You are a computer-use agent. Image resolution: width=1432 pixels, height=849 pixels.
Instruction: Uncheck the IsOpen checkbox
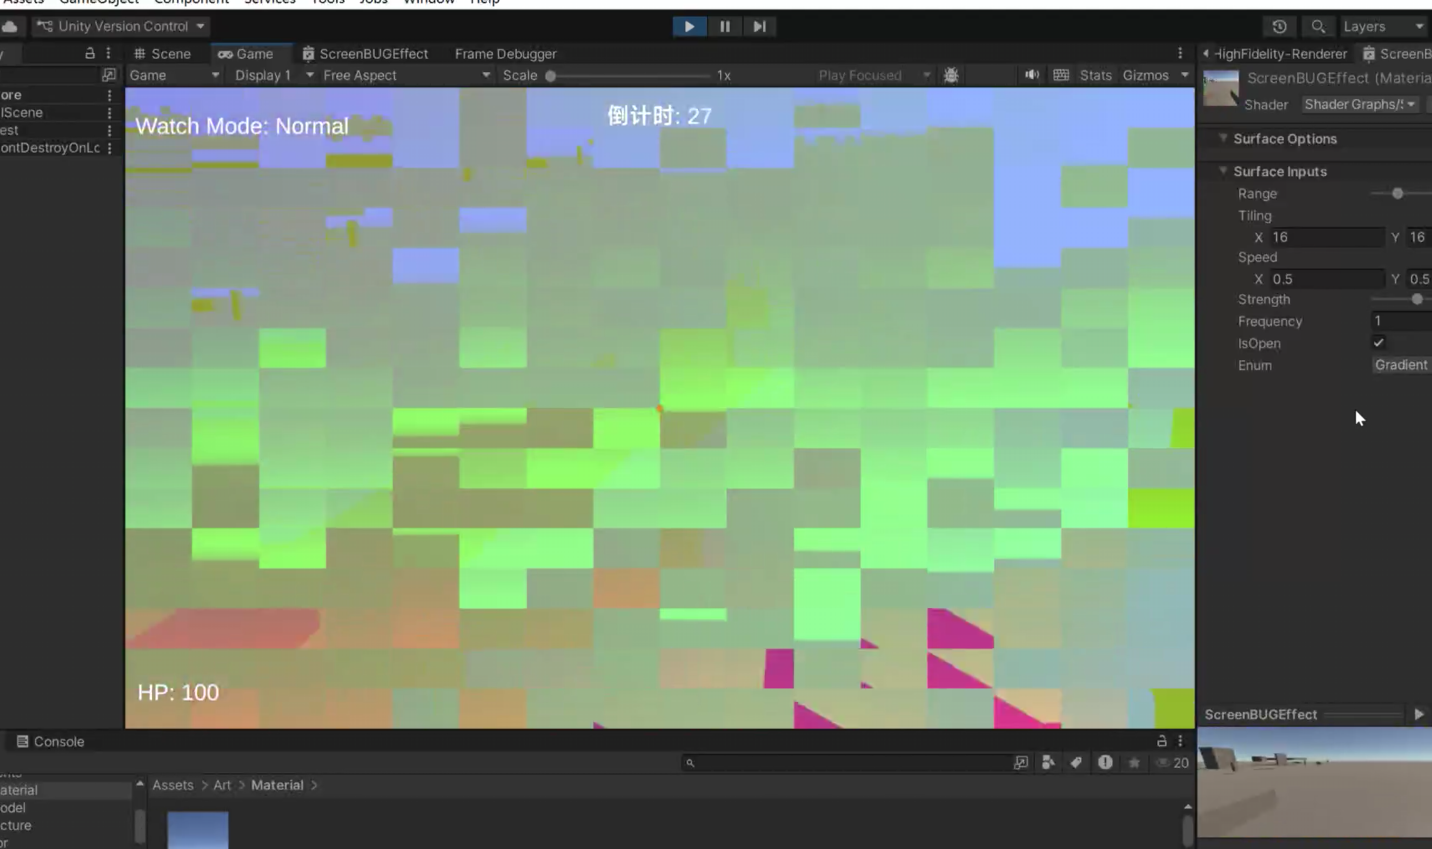(x=1378, y=343)
